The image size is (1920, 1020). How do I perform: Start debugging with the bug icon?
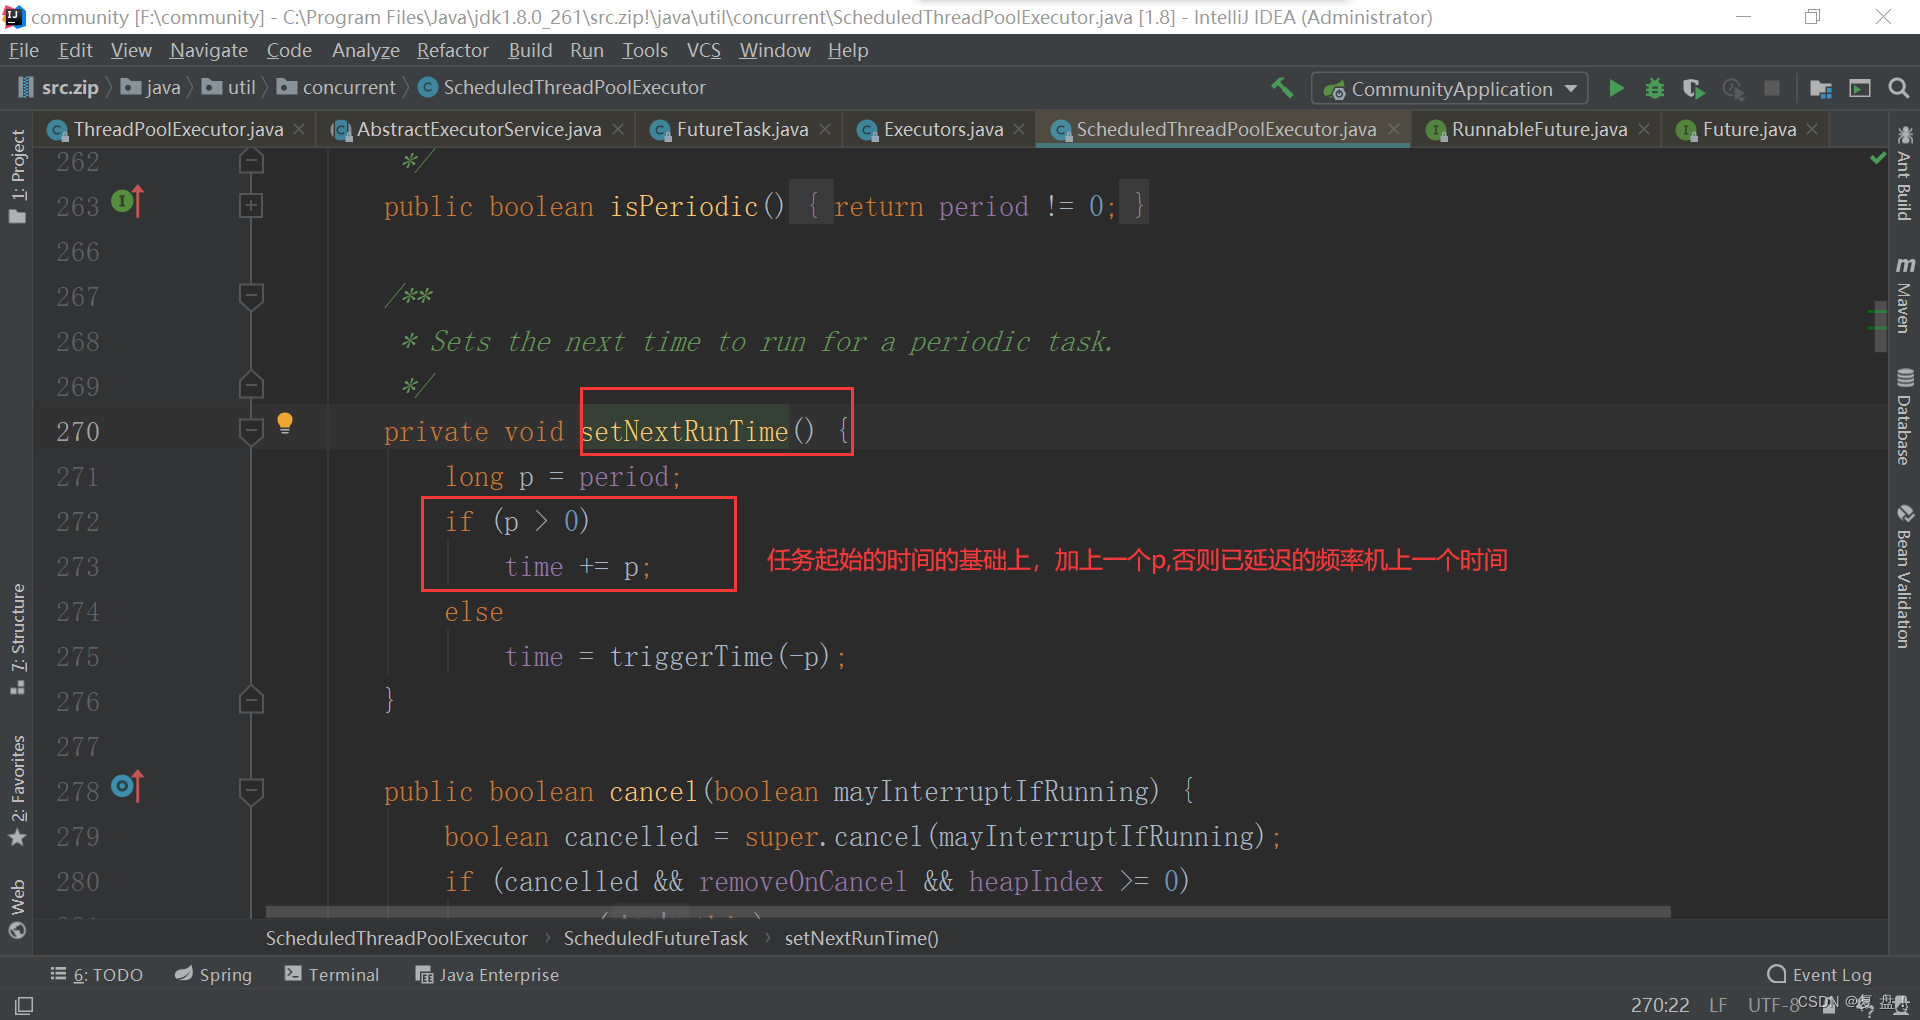tap(1655, 88)
